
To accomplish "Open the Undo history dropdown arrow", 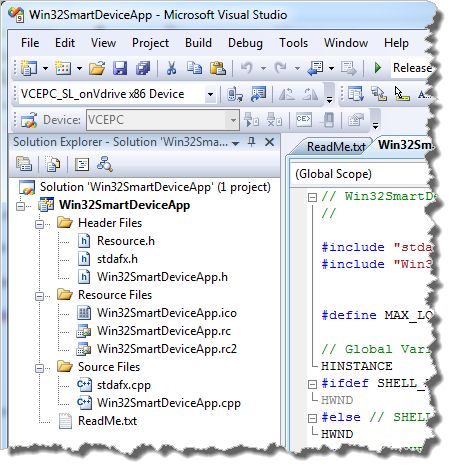I will tap(263, 69).
